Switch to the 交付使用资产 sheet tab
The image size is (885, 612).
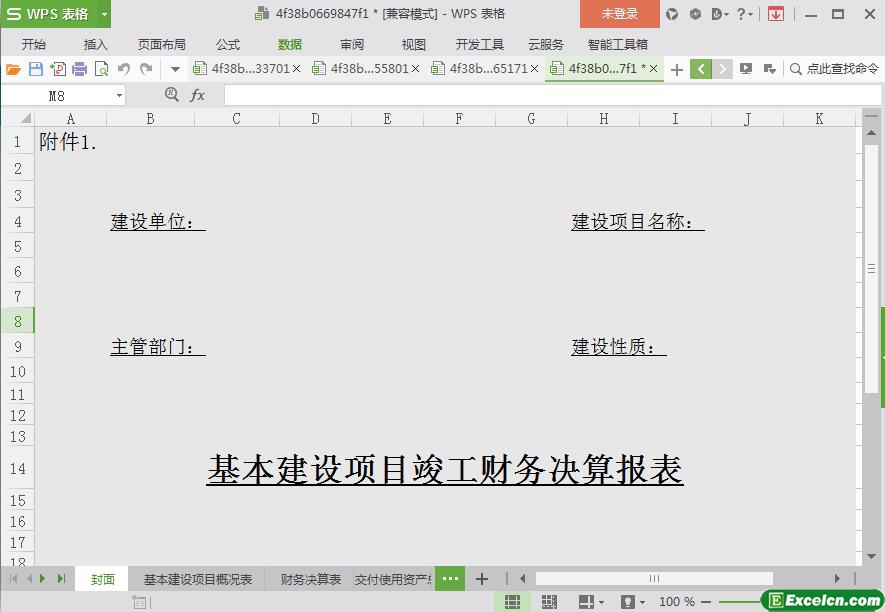(x=393, y=579)
